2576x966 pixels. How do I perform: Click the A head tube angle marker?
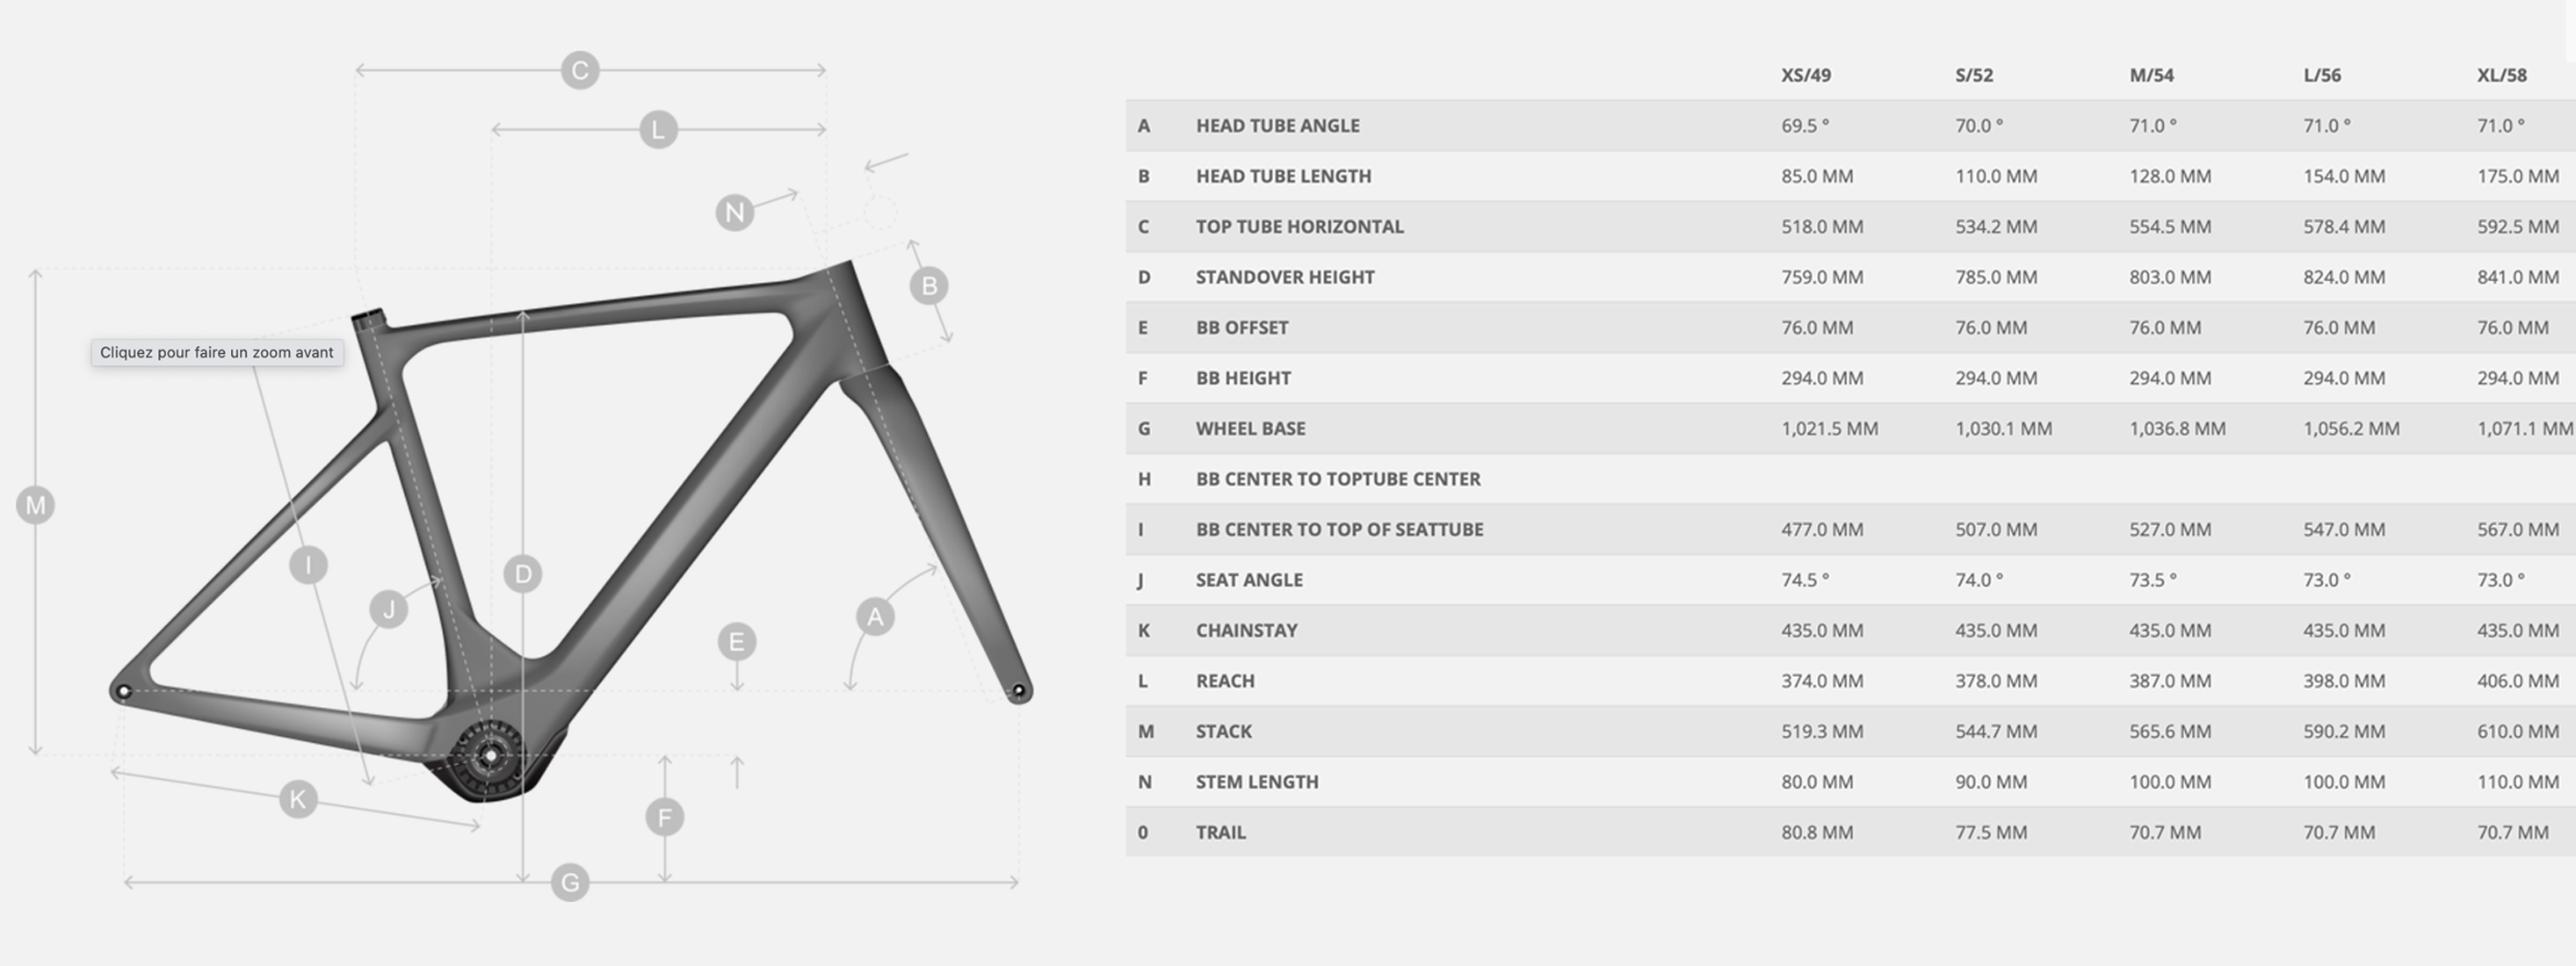(875, 617)
